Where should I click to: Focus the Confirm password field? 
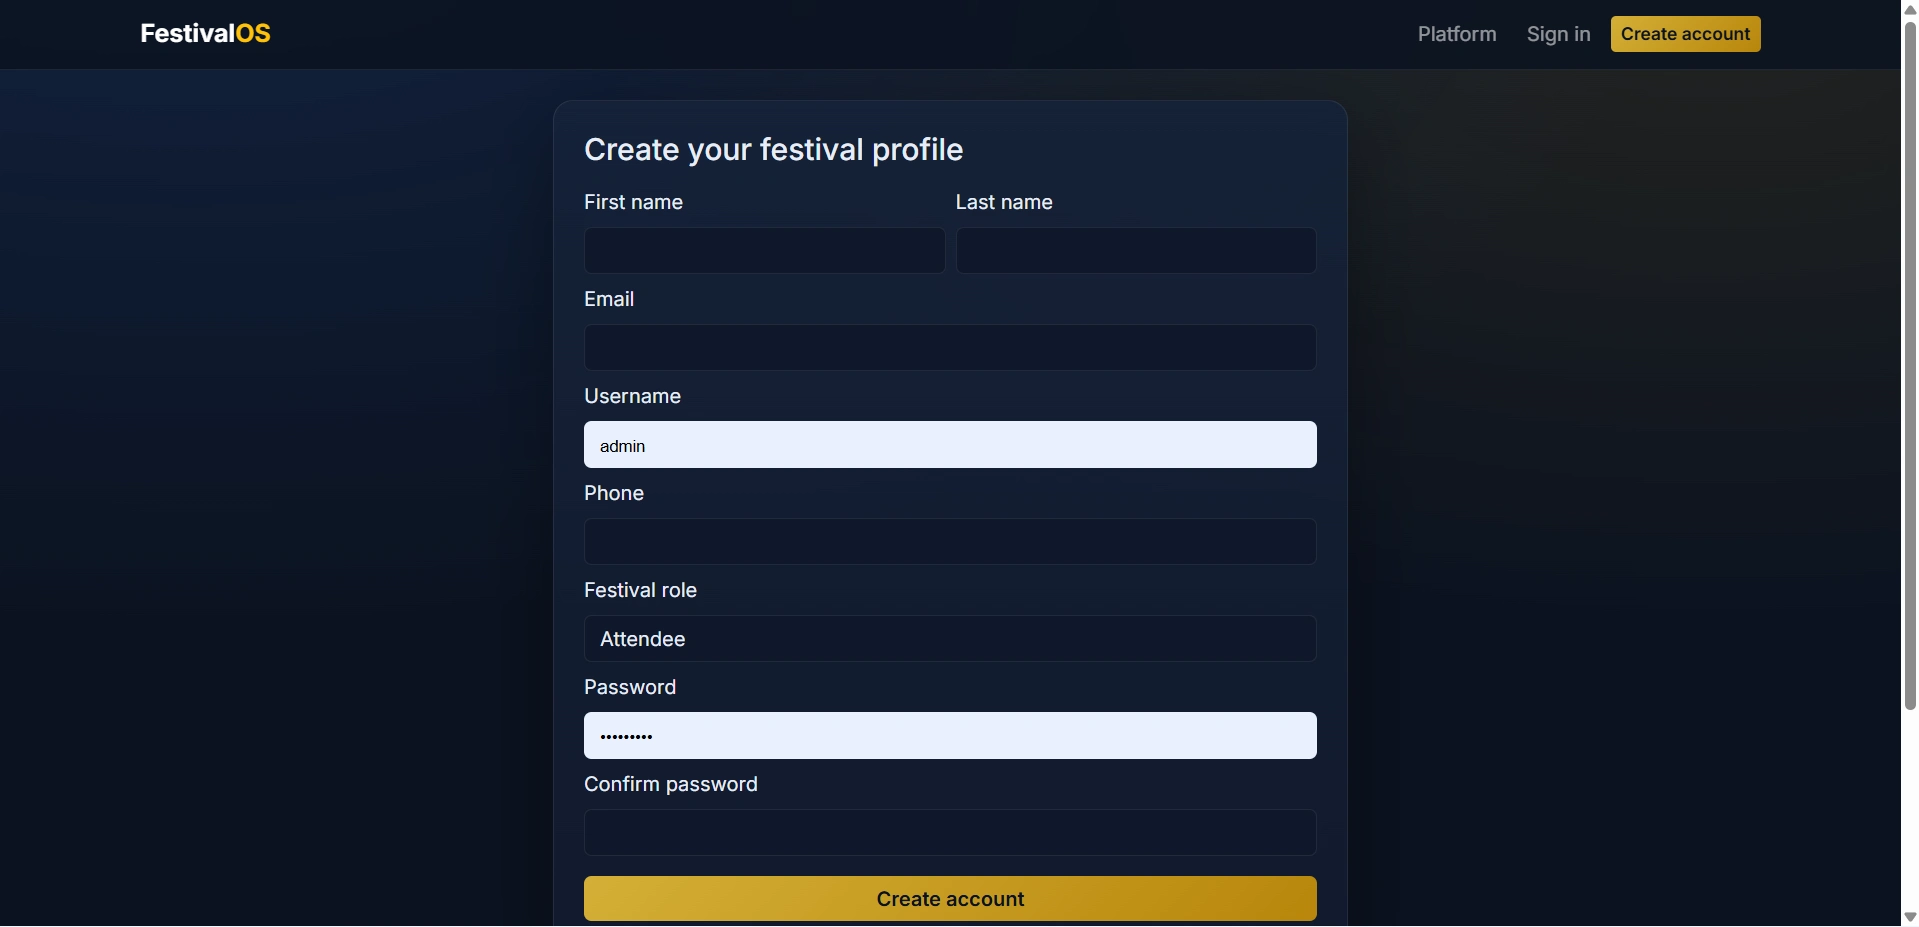(x=950, y=832)
